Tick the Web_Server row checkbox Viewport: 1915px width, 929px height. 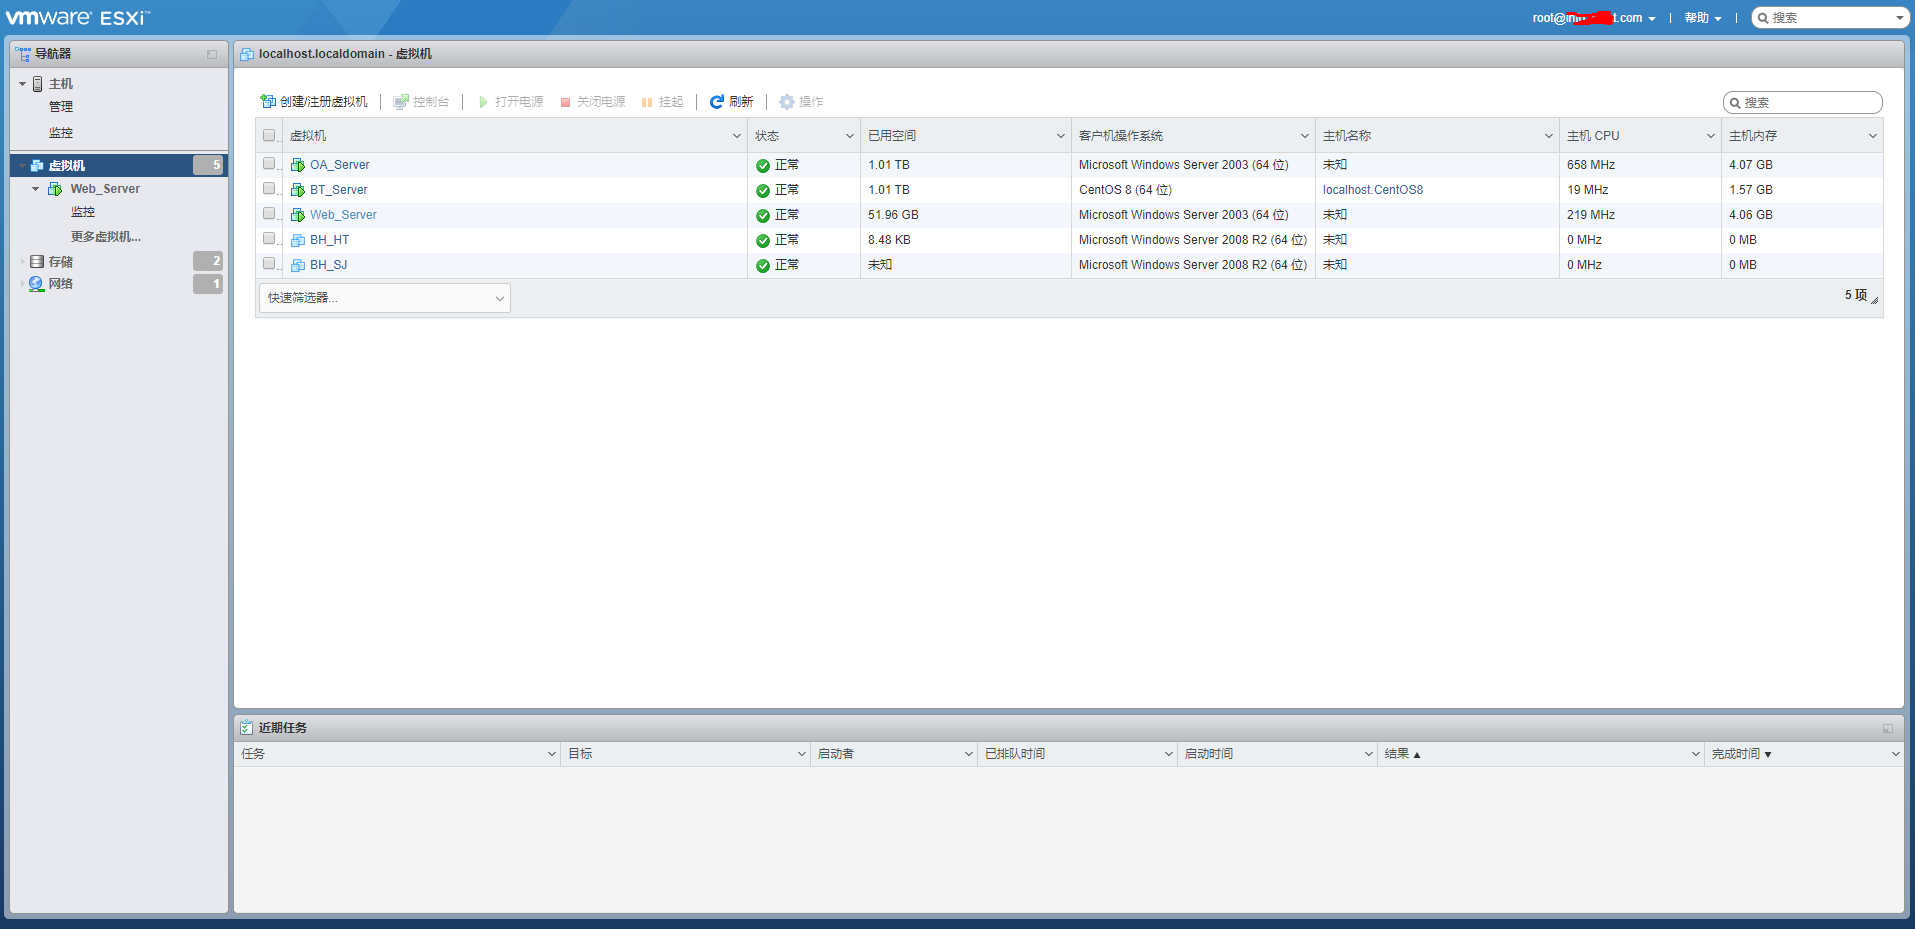coord(269,213)
